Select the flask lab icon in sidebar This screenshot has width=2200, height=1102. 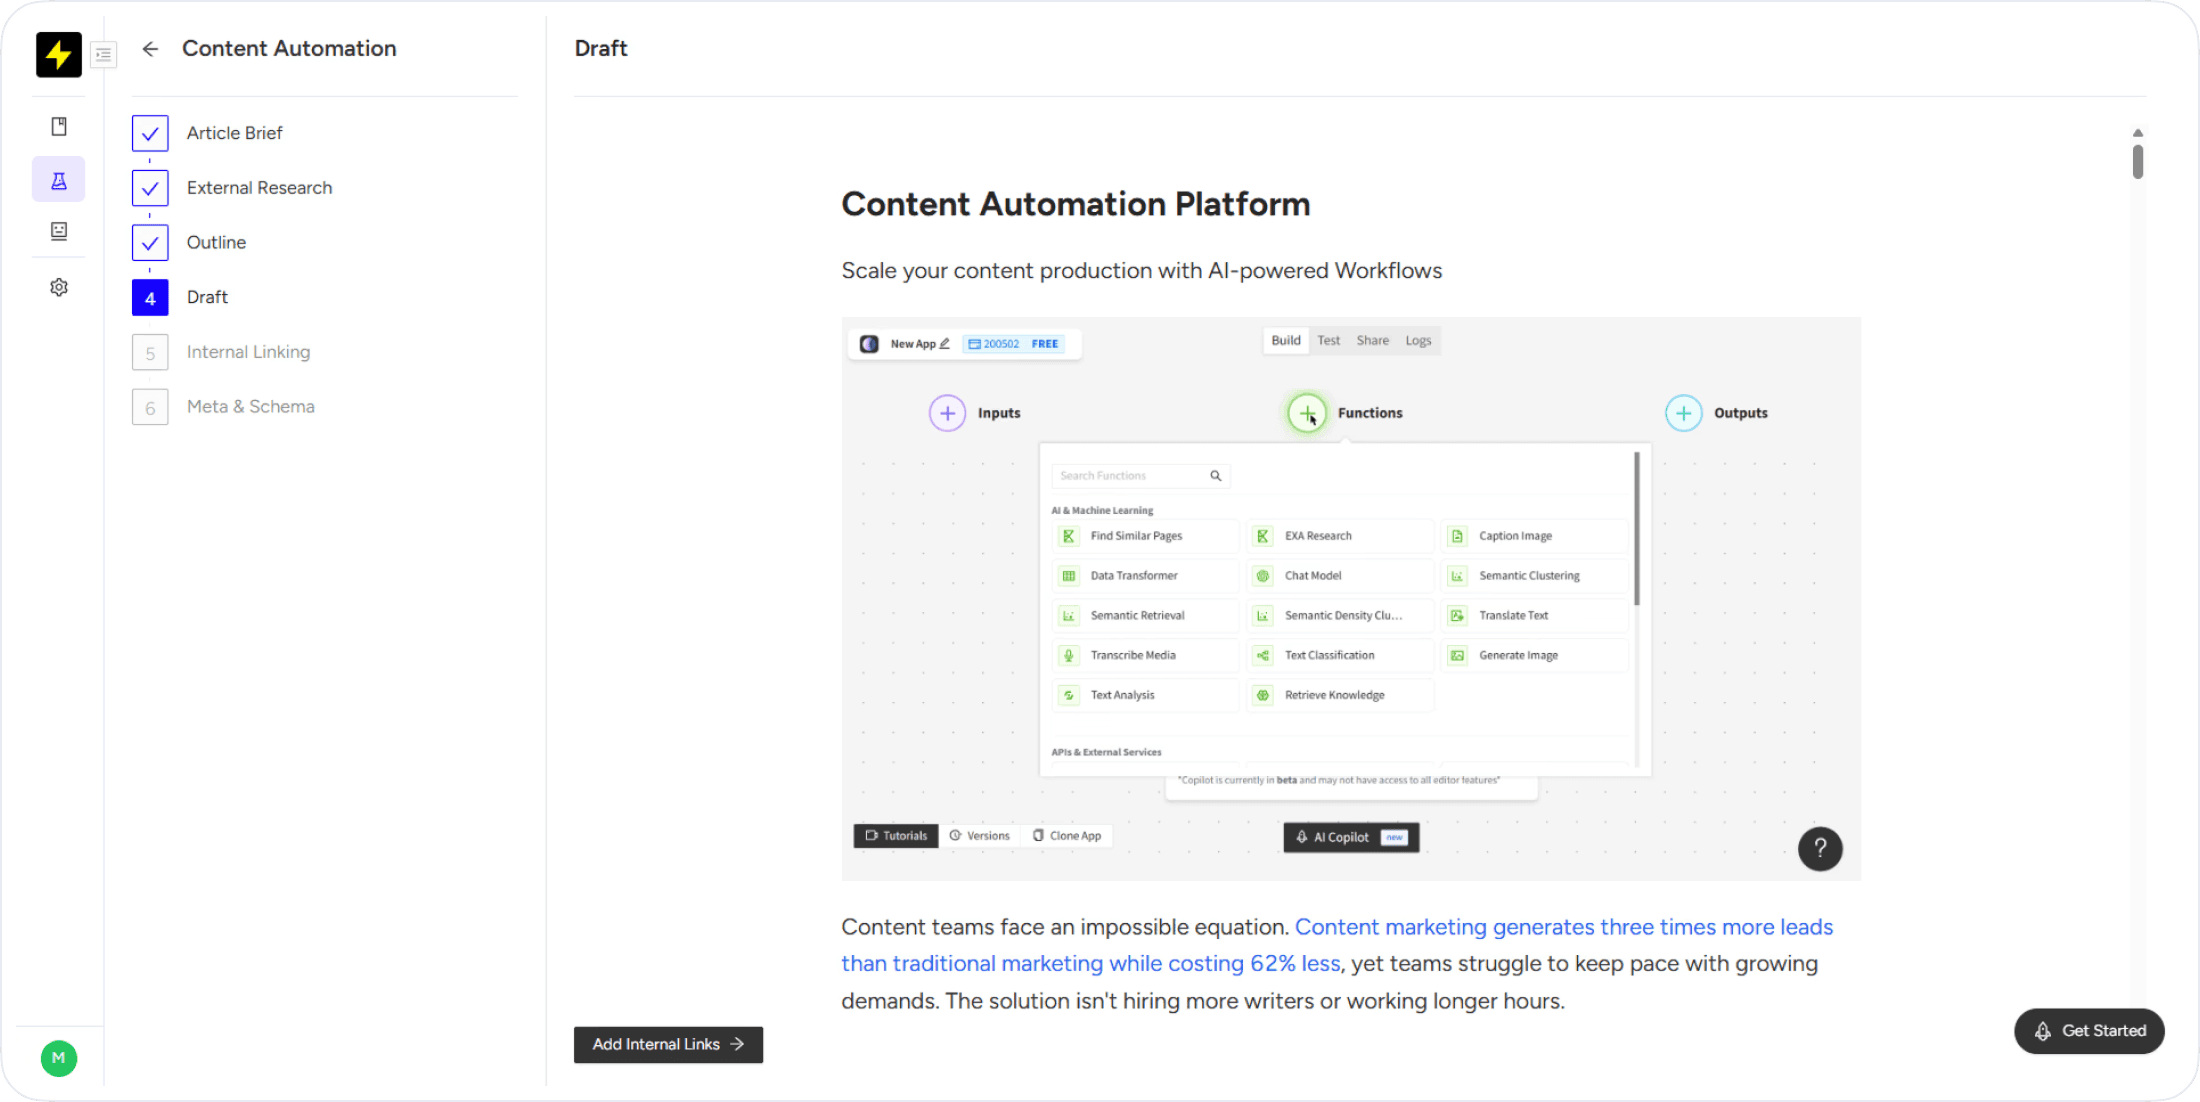[x=59, y=180]
